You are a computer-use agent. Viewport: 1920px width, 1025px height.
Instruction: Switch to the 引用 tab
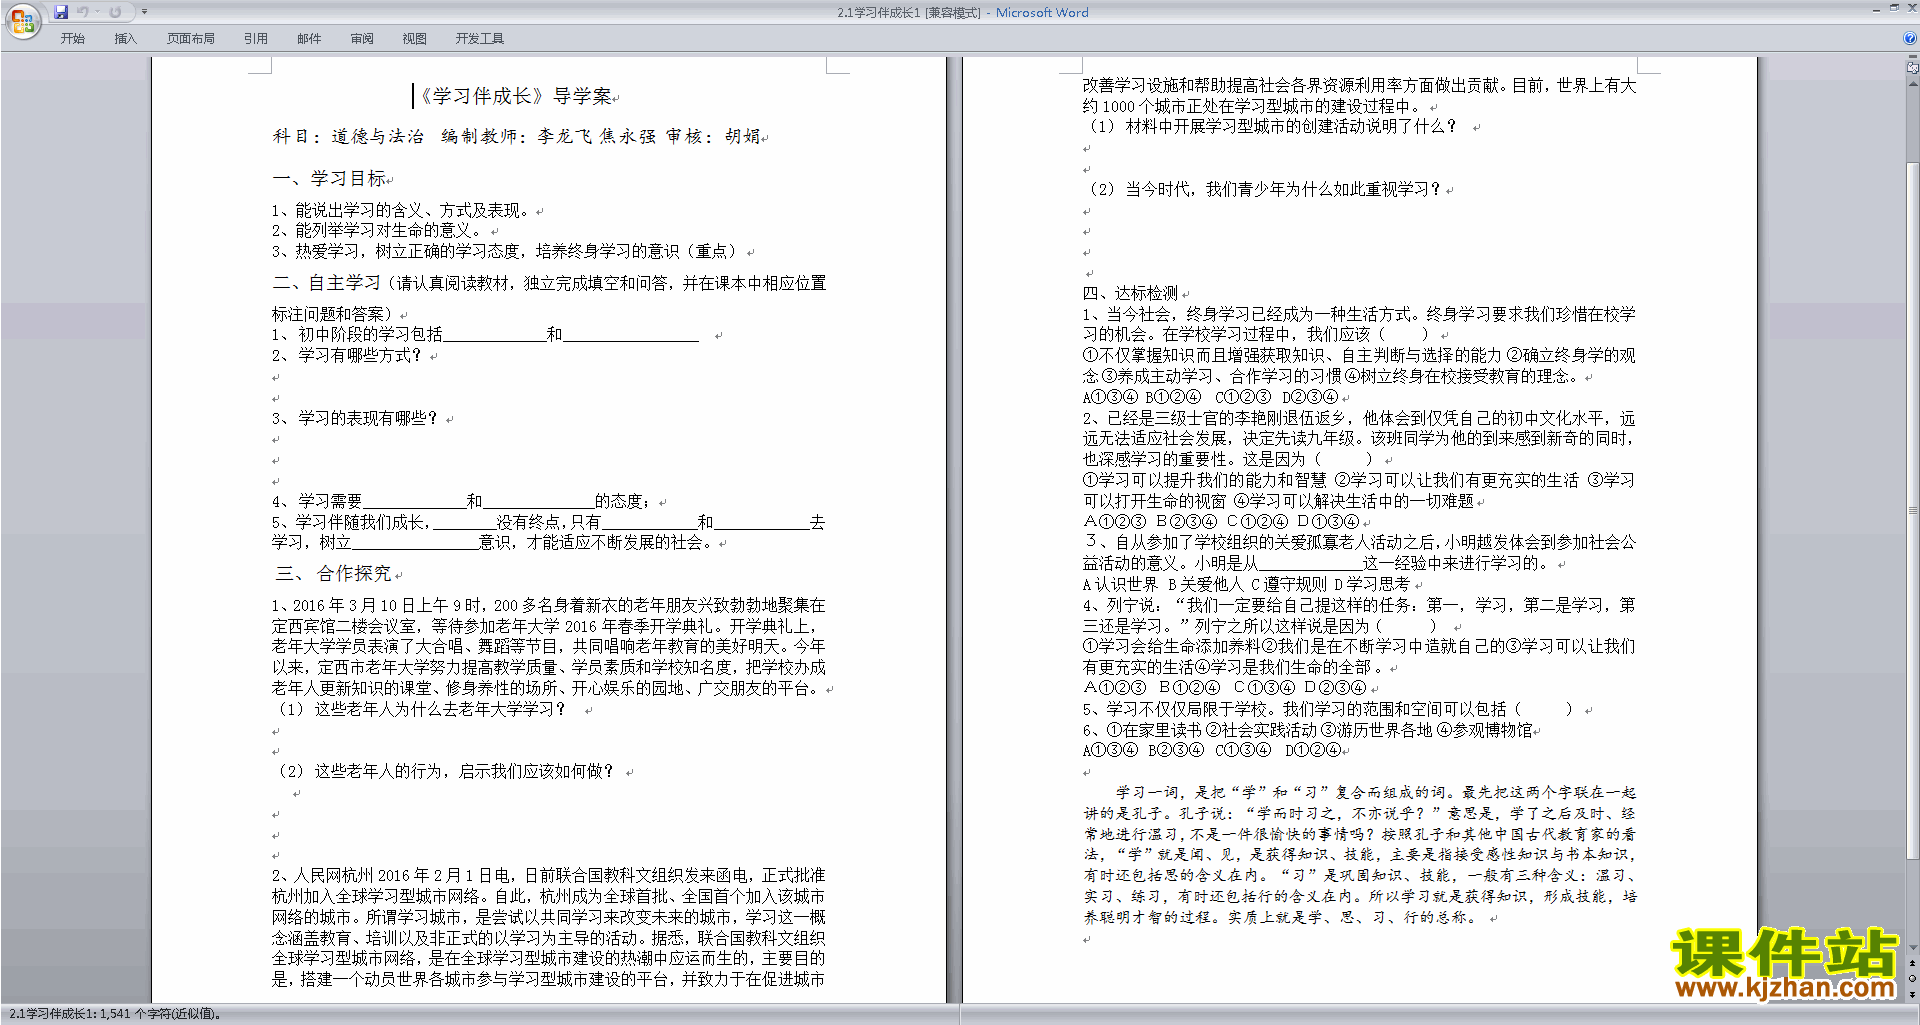click(256, 39)
